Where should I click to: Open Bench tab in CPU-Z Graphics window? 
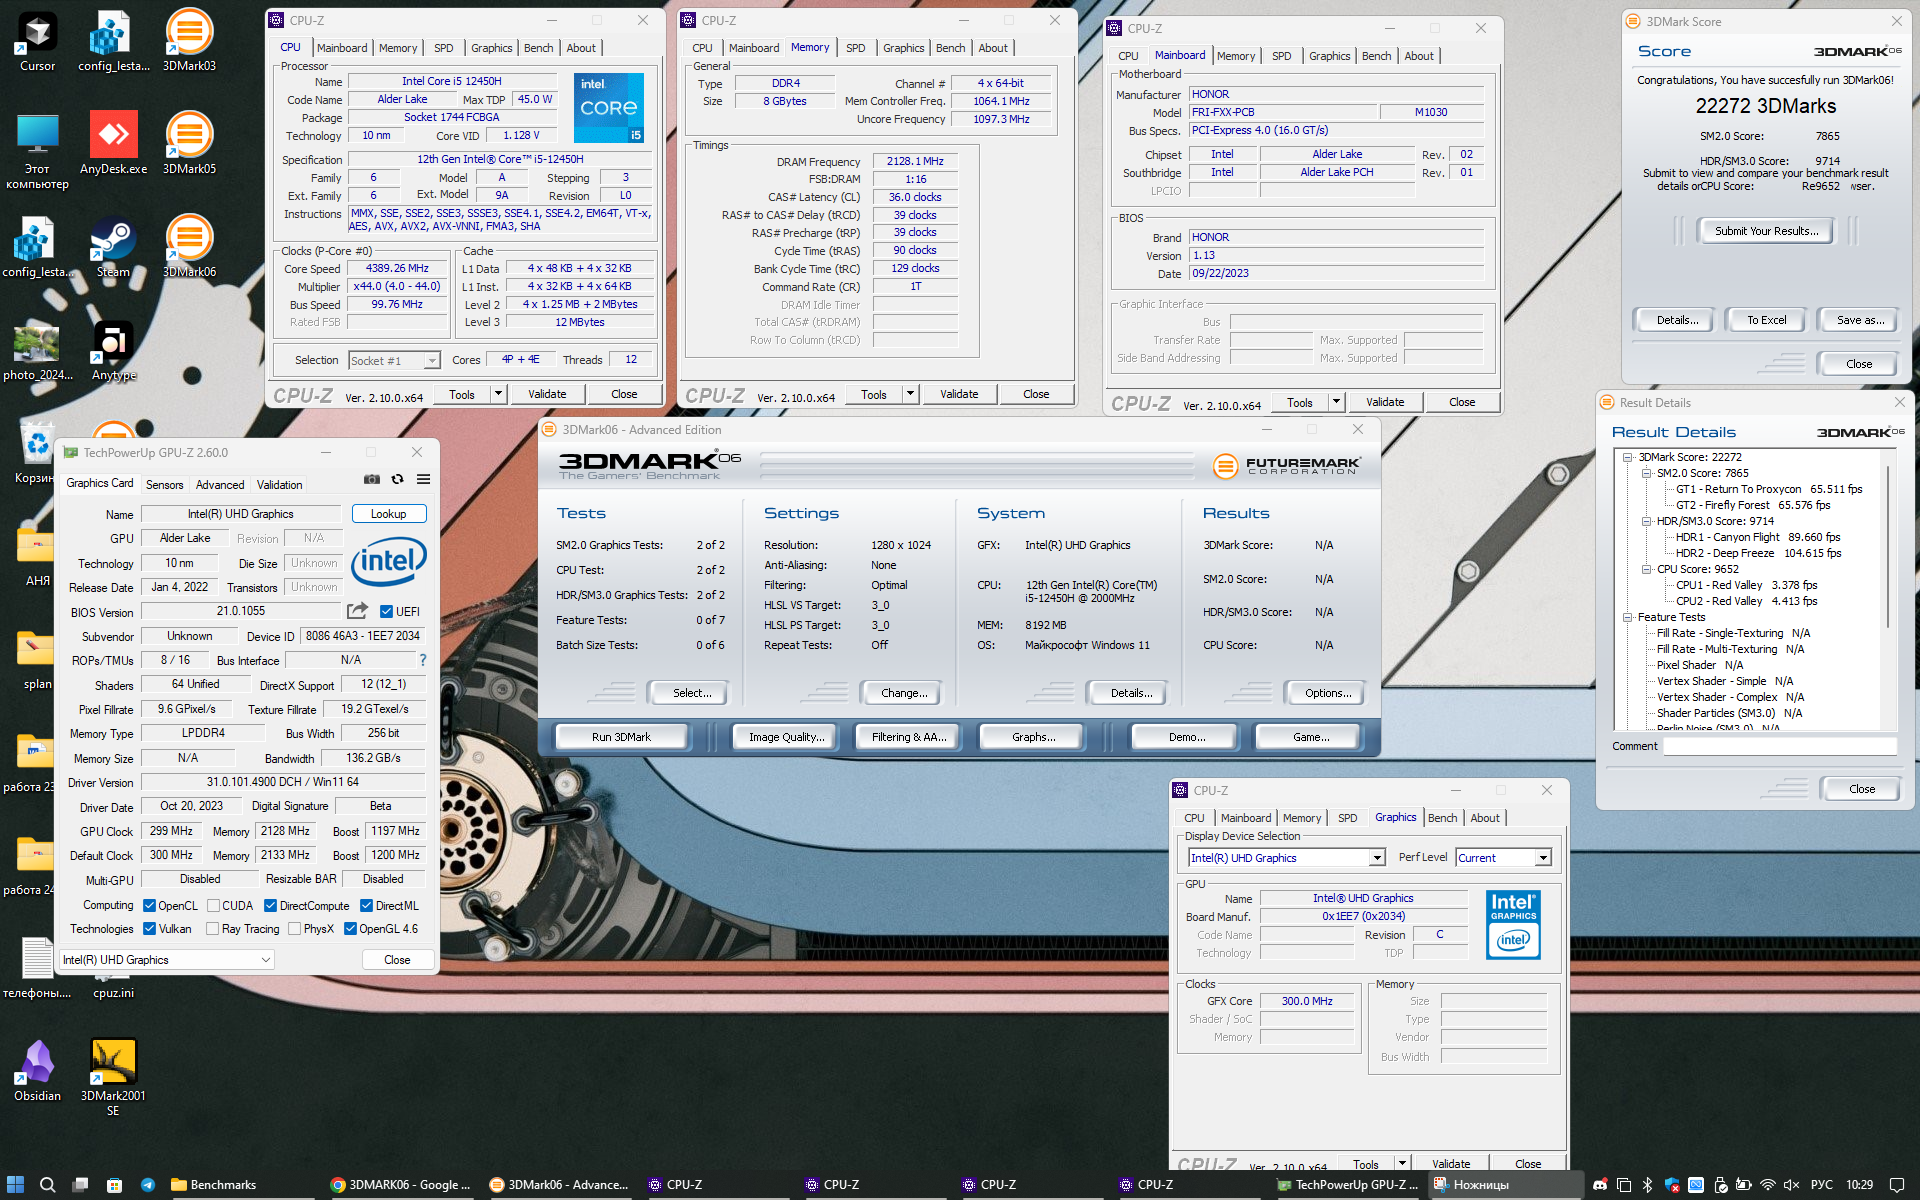point(1442,818)
